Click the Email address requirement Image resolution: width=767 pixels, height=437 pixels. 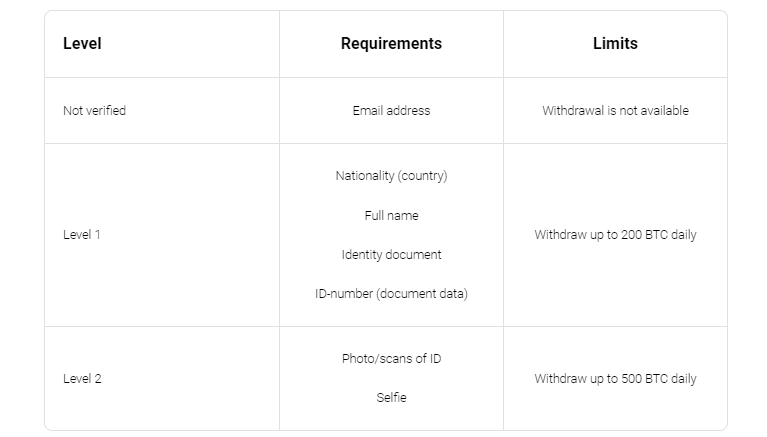[391, 111]
